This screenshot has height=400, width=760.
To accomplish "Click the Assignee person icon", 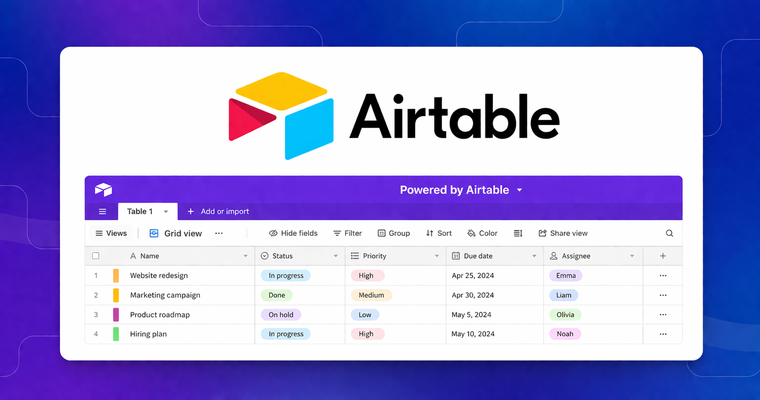I will tap(554, 256).
